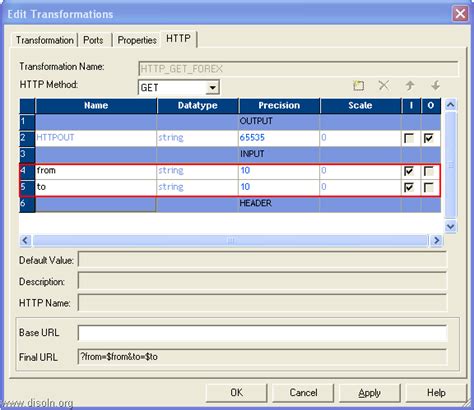The image size is (474, 410).
Task: Select row number 5 header
Action: click(x=27, y=187)
